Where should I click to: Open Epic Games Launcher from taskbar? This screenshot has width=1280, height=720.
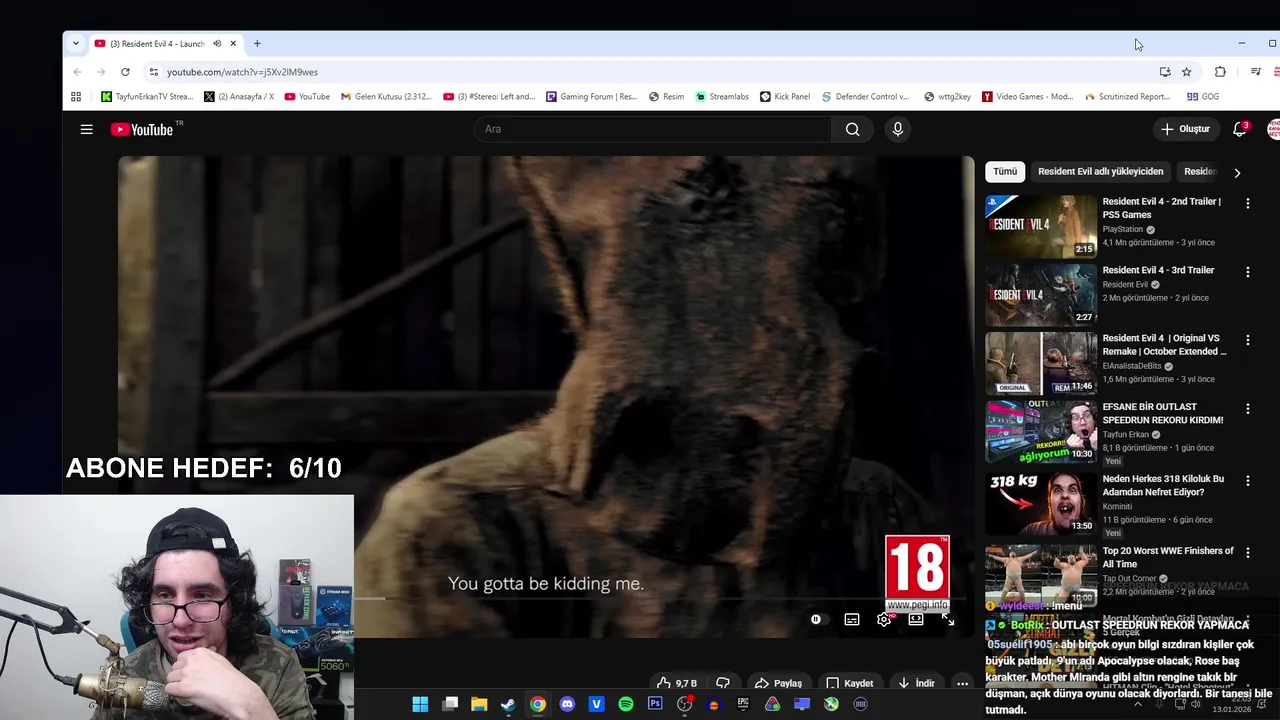(x=743, y=704)
